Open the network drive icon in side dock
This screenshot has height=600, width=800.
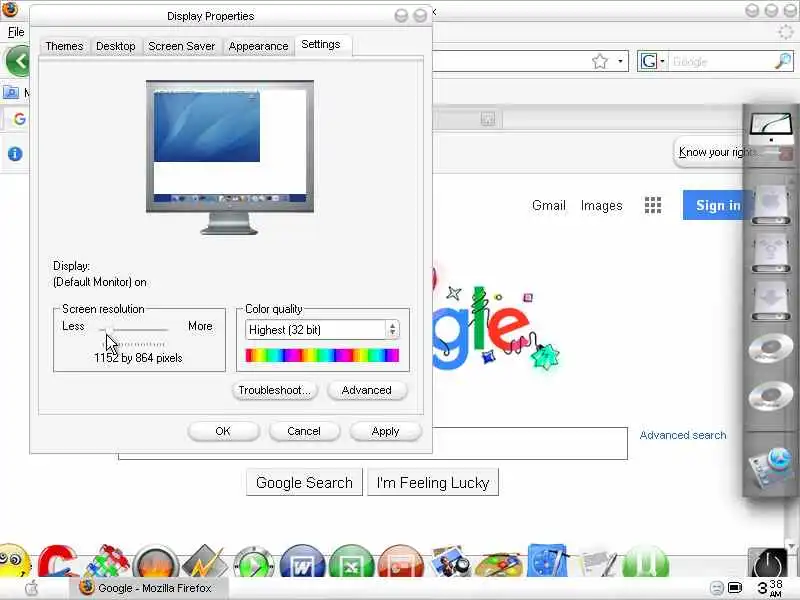(x=771, y=254)
